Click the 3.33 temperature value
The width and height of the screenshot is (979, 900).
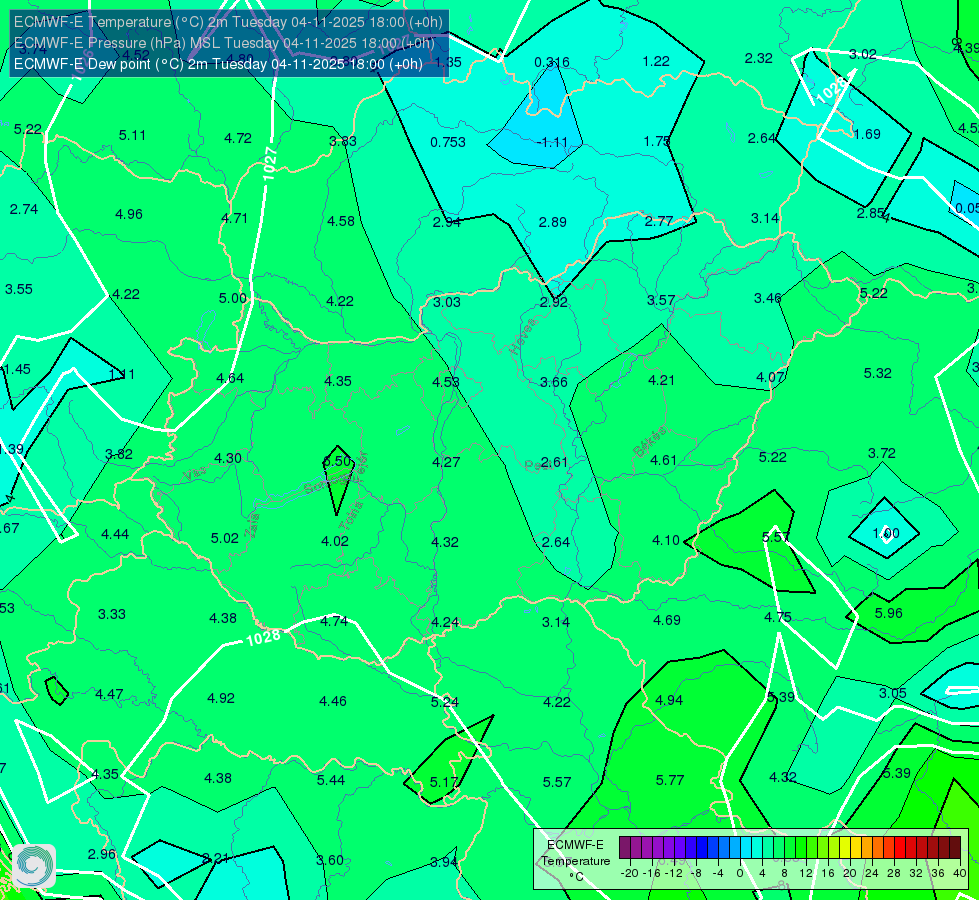click(112, 615)
